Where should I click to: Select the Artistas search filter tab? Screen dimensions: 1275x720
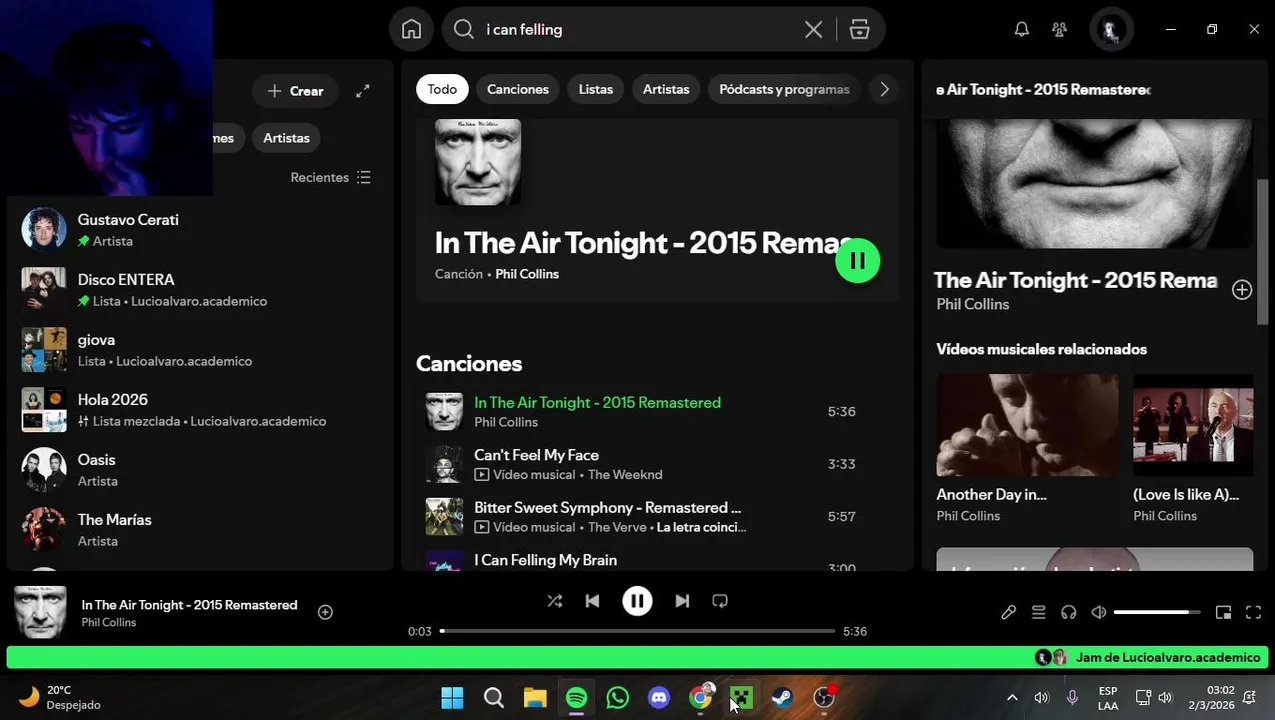[x=666, y=89]
